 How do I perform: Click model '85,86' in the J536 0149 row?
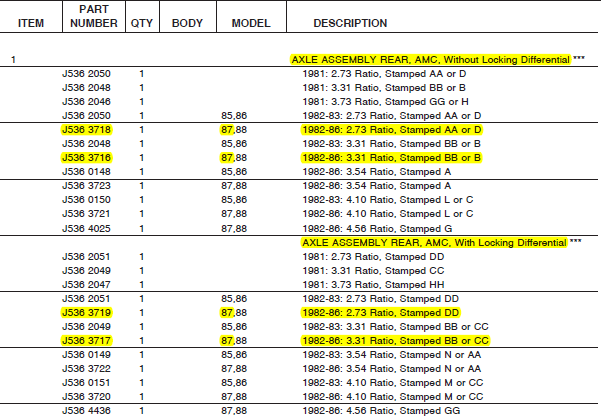click(x=234, y=355)
